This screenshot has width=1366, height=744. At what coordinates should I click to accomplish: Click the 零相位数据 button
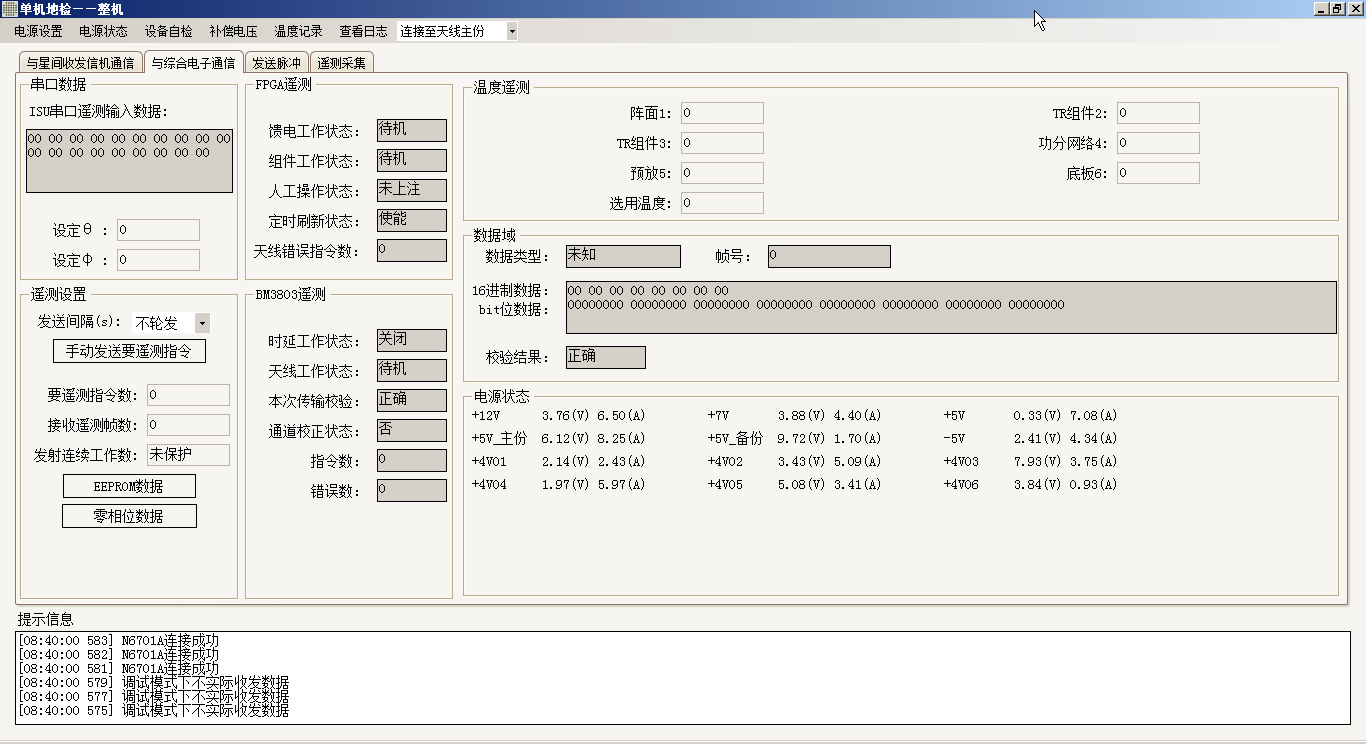click(x=129, y=516)
